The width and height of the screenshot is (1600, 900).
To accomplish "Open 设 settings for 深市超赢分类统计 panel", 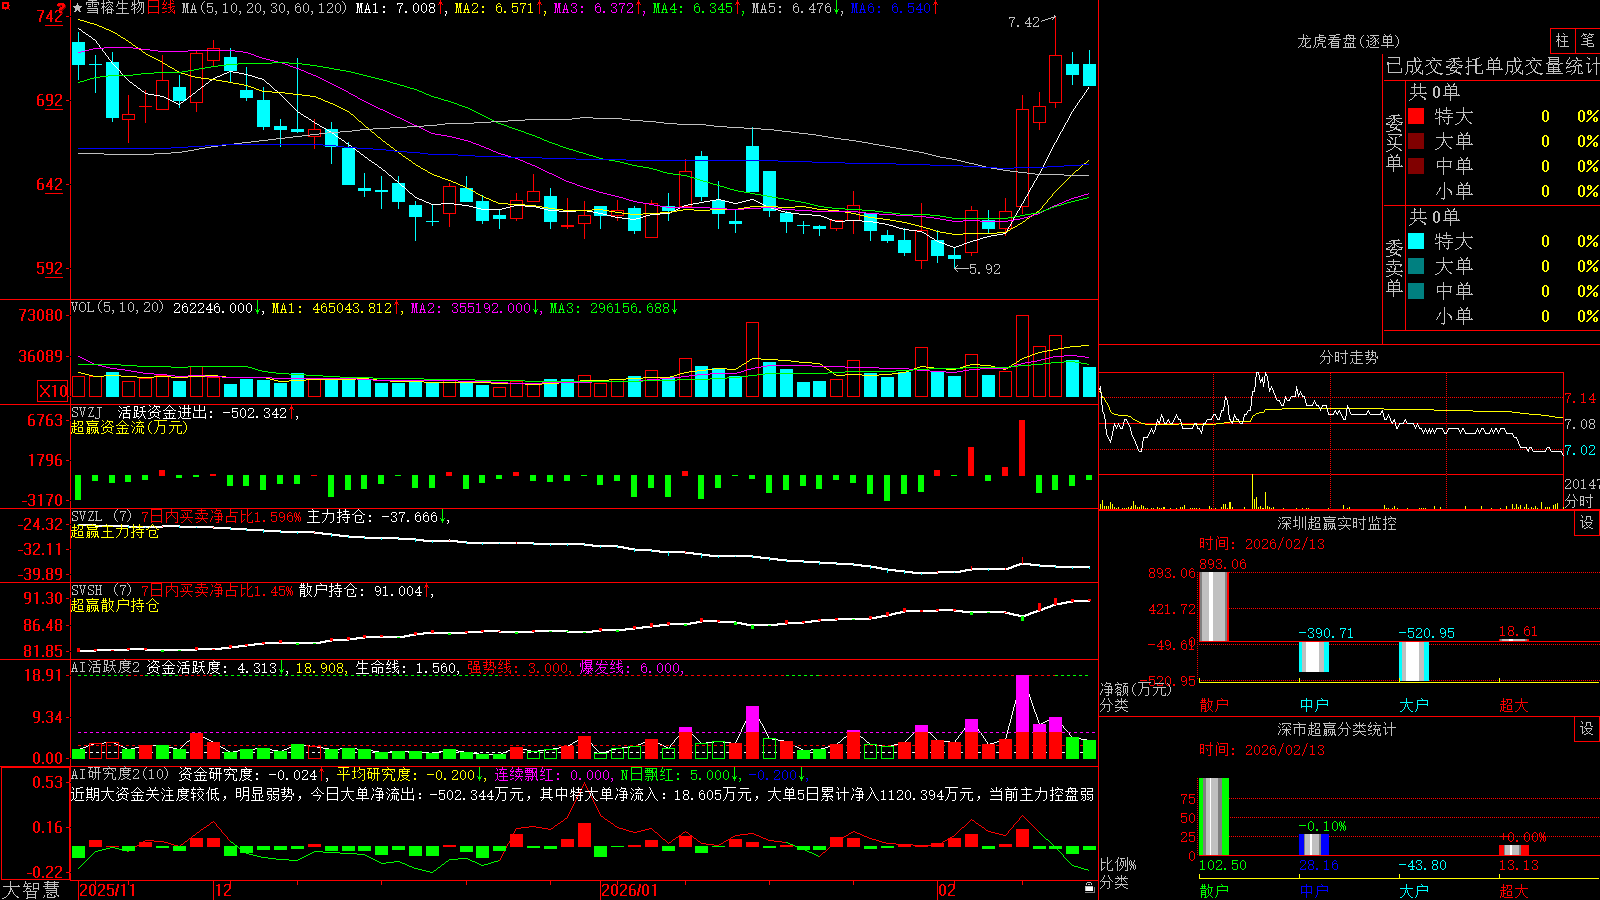I will pos(1587,729).
